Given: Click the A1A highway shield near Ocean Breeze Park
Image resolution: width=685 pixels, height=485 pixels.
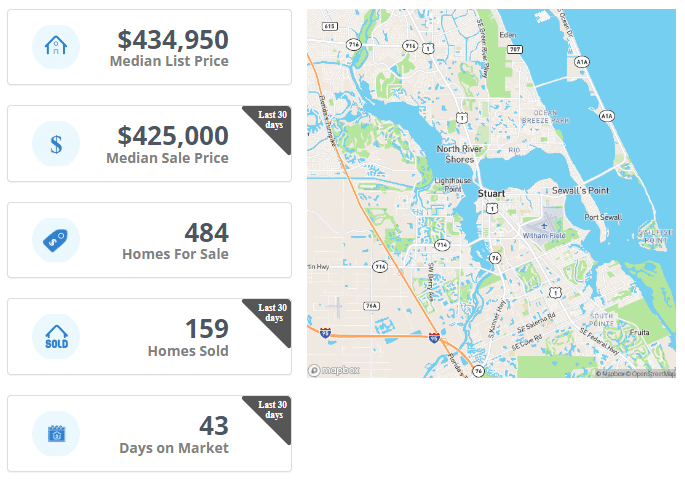Looking at the screenshot, I should pos(606,116).
